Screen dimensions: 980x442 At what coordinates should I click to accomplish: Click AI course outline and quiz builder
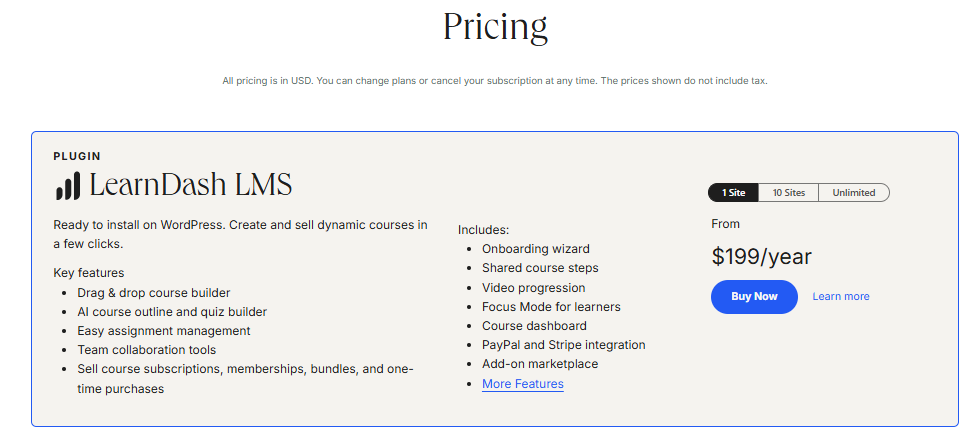pyautogui.click(x=172, y=311)
